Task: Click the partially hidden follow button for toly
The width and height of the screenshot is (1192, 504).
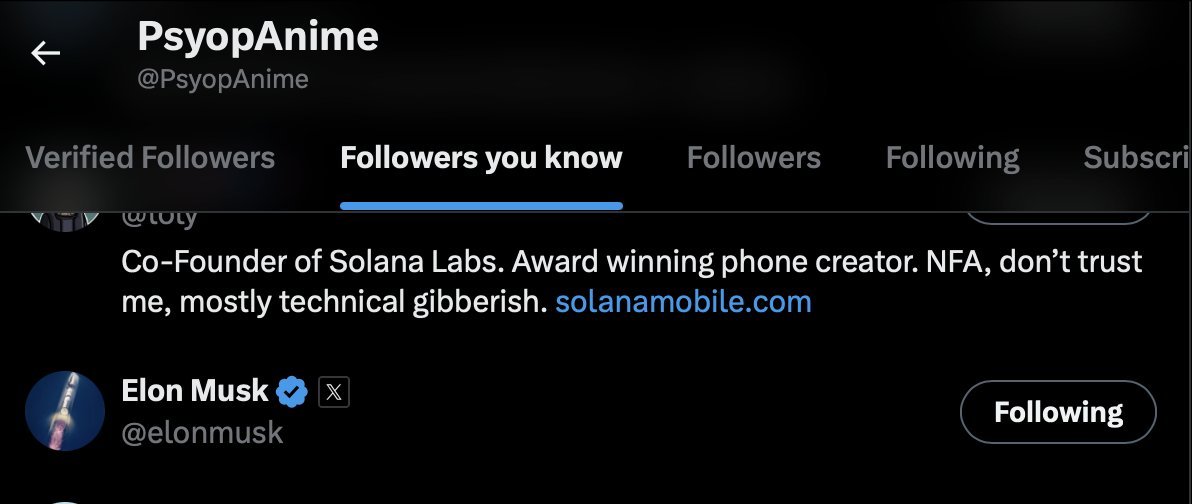Action: point(1057,217)
